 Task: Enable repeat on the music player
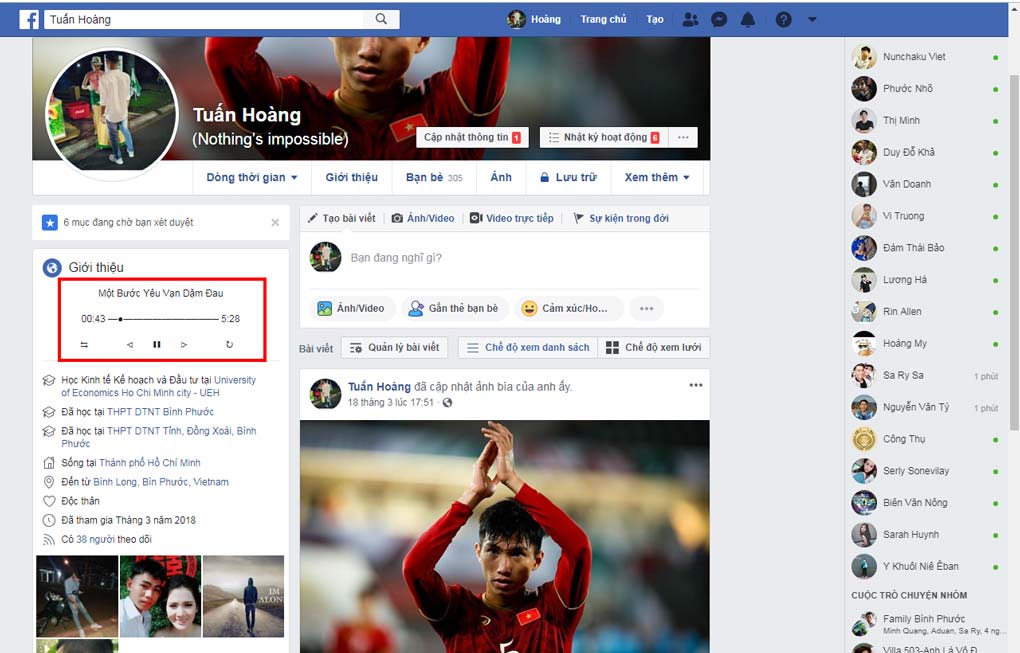coord(228,344)
